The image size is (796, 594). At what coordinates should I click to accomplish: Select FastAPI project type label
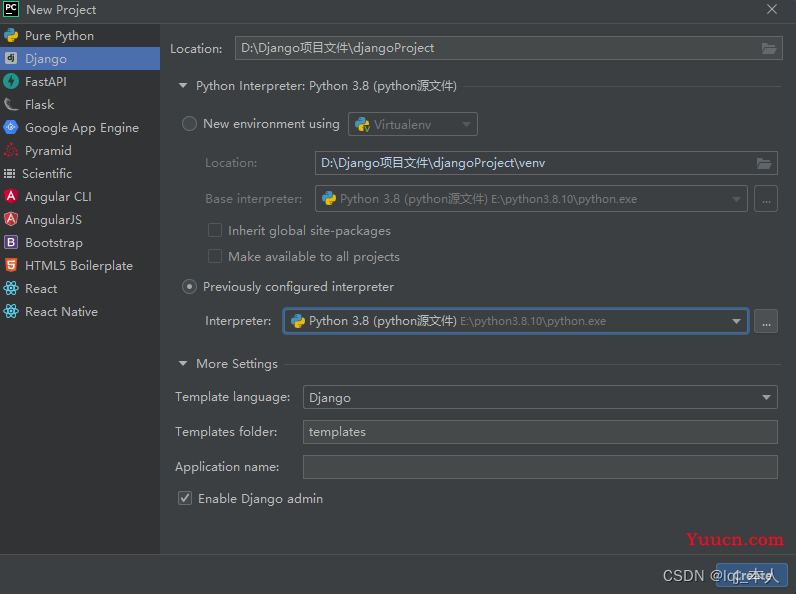pos(46,82)
